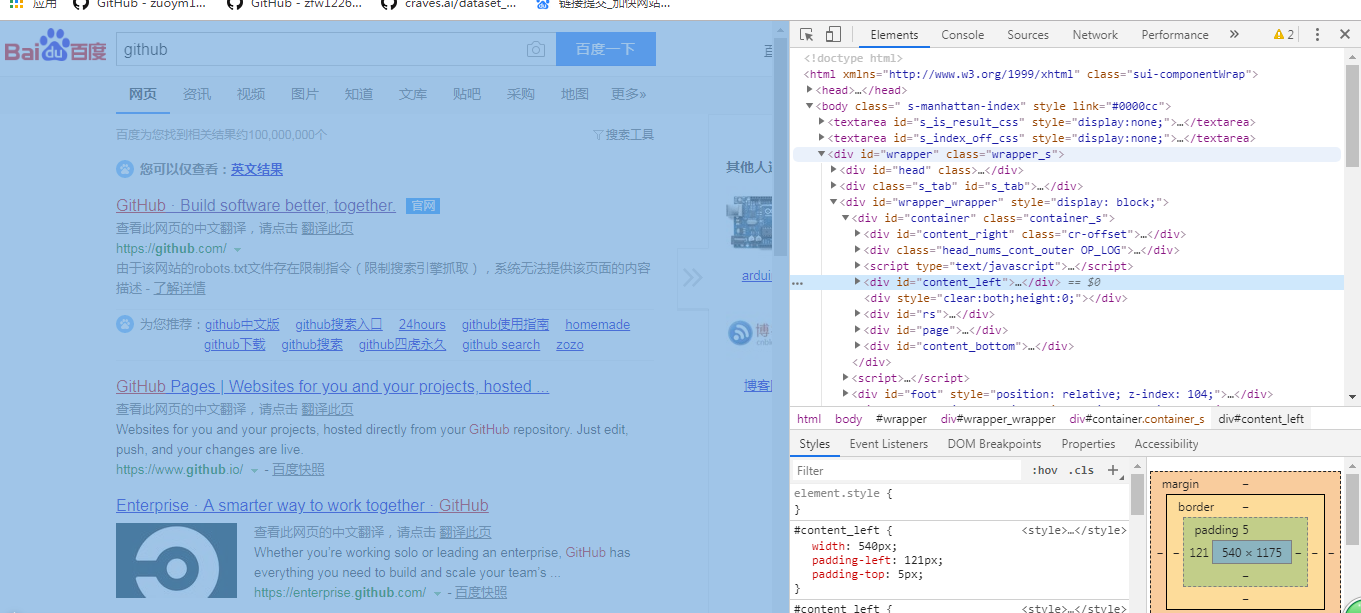Click the double-arrow panel expand icon
This screenshot has height=613, width=1361.
pos(692,277)
